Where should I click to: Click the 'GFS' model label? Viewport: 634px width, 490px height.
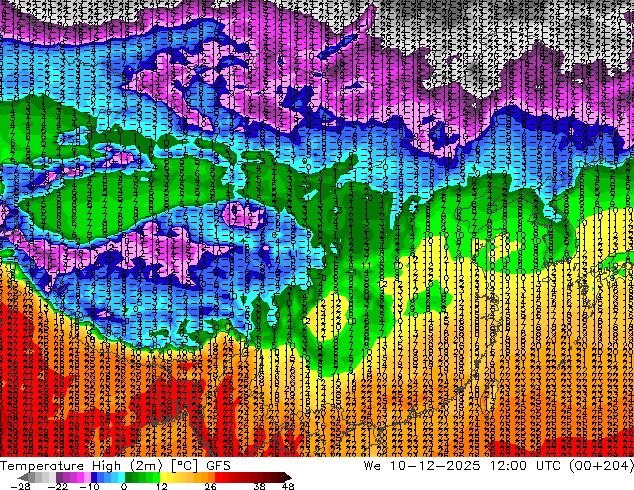point(218,465)
